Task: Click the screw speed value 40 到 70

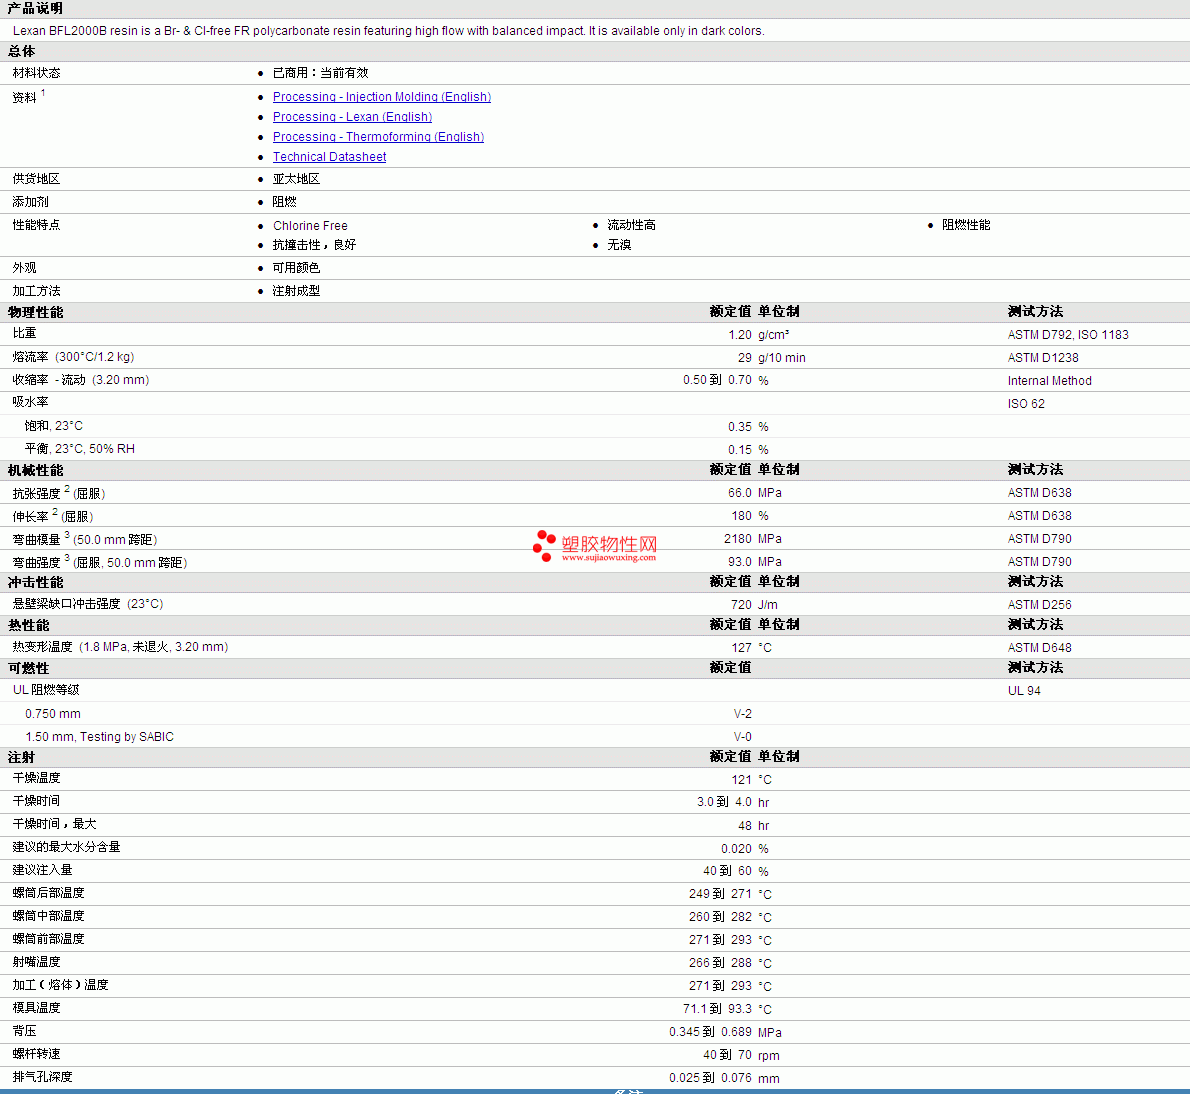Action: coord(727,1055)
